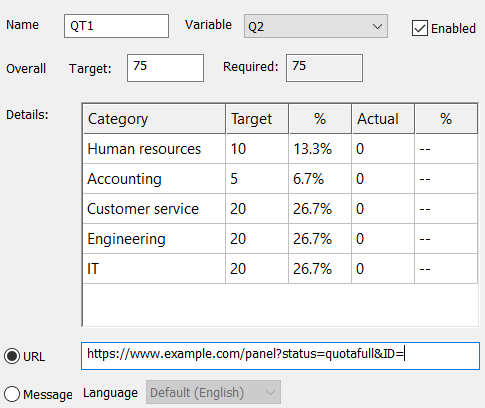Click the Actual column header
Screen dimensions: 485x408
point(383,119)
